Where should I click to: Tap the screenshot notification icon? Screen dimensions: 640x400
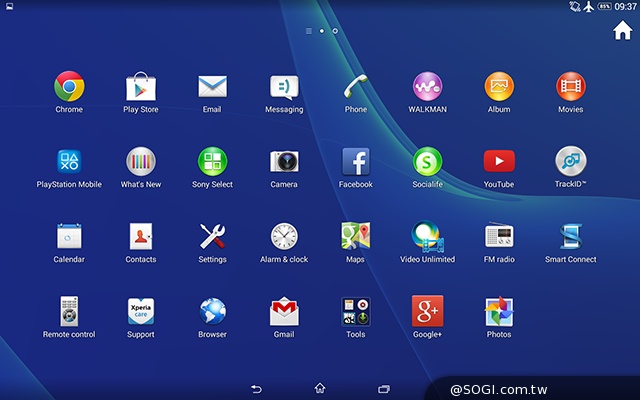pyautogui.click(x=9, y=6)
